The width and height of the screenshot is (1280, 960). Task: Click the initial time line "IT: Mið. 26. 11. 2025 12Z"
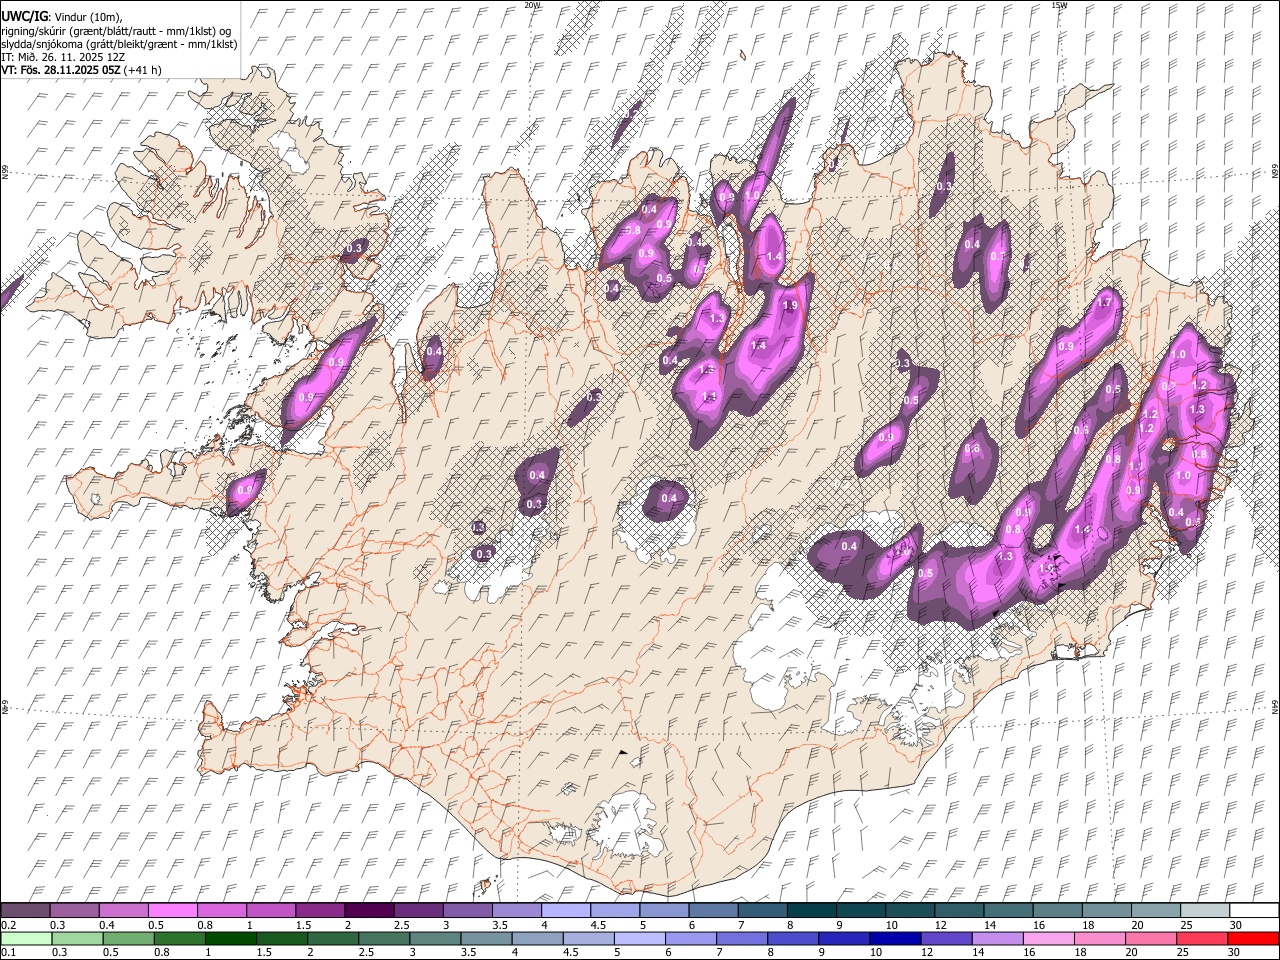tap(63, 57)
